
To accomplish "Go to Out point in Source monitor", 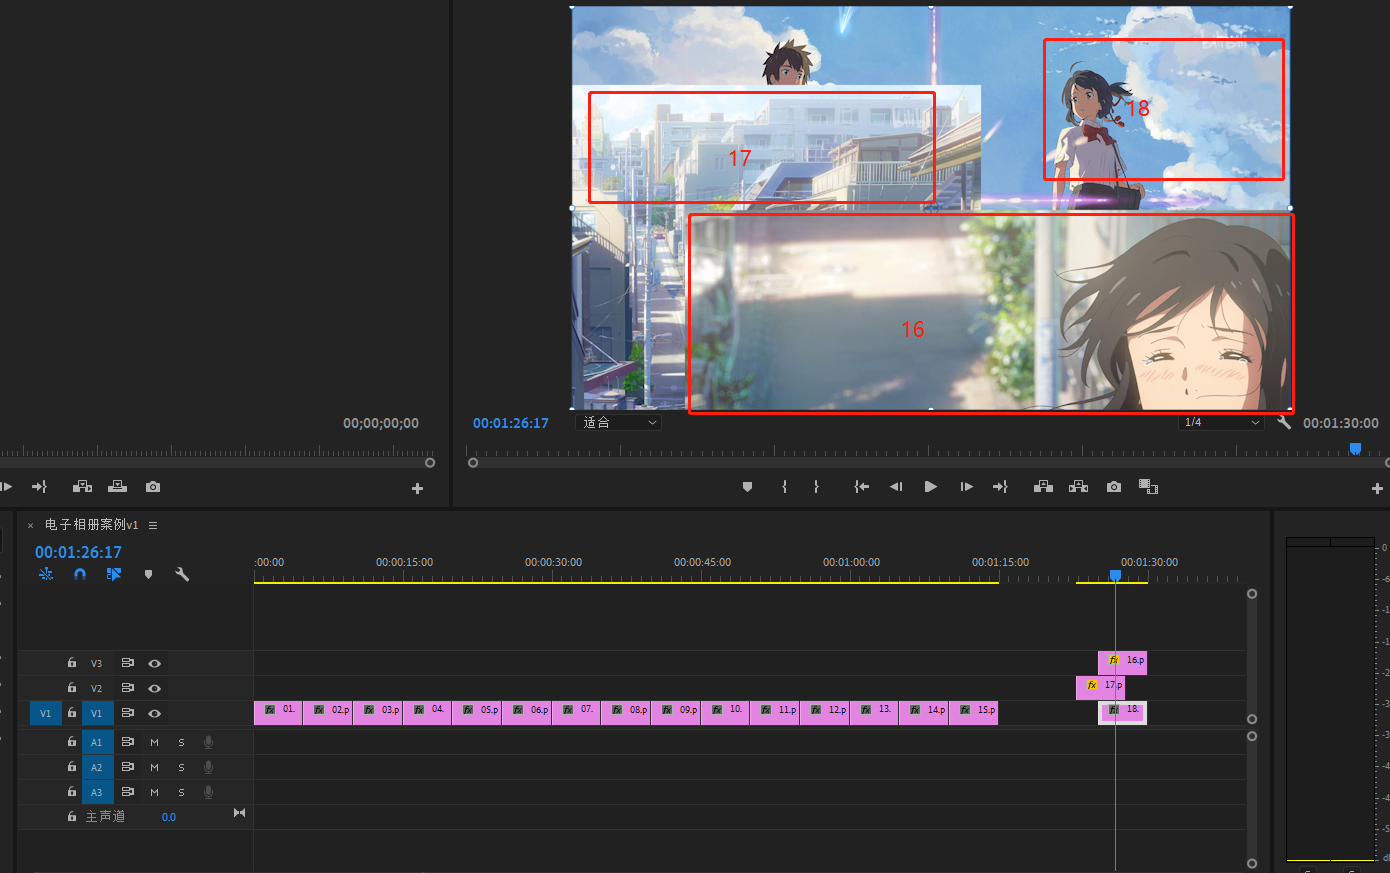I will 39,487.
